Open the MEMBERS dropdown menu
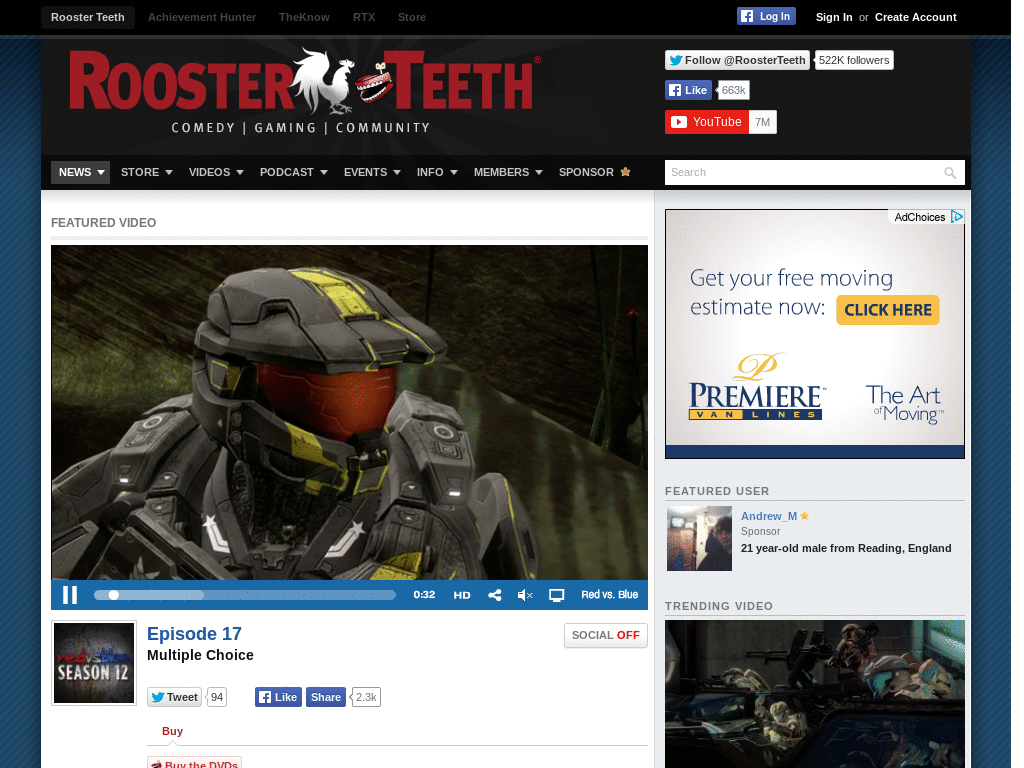The width and height of the screenshot is (1024, 768). coord(508,172)
